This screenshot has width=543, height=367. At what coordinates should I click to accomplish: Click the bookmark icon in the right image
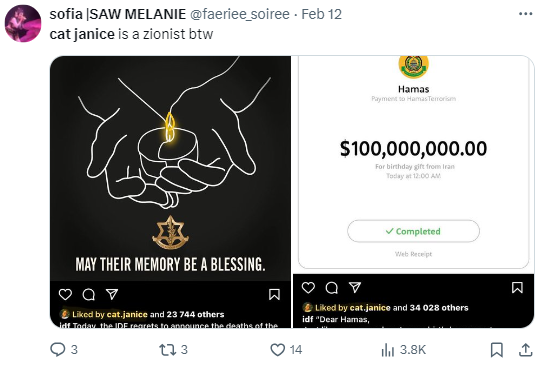click(517, 287)
